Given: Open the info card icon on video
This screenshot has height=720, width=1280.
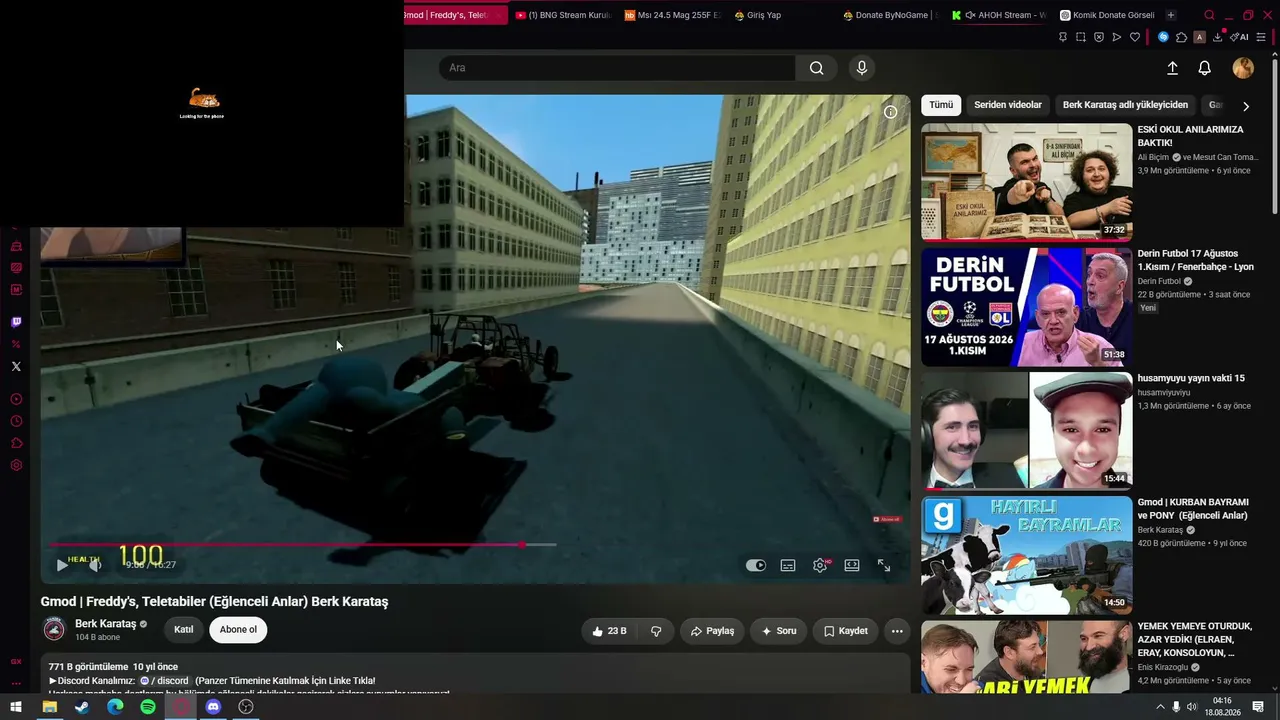Looking at the screenshot, I should [x=890, y=112].
